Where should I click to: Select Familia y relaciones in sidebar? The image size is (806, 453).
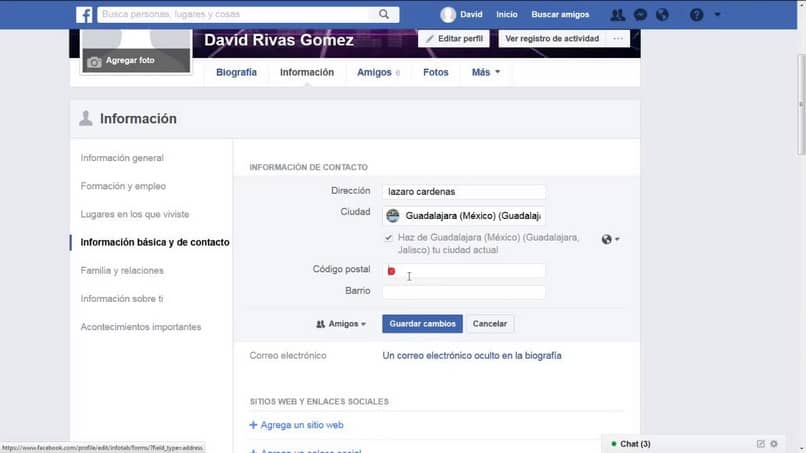point(122,270)
